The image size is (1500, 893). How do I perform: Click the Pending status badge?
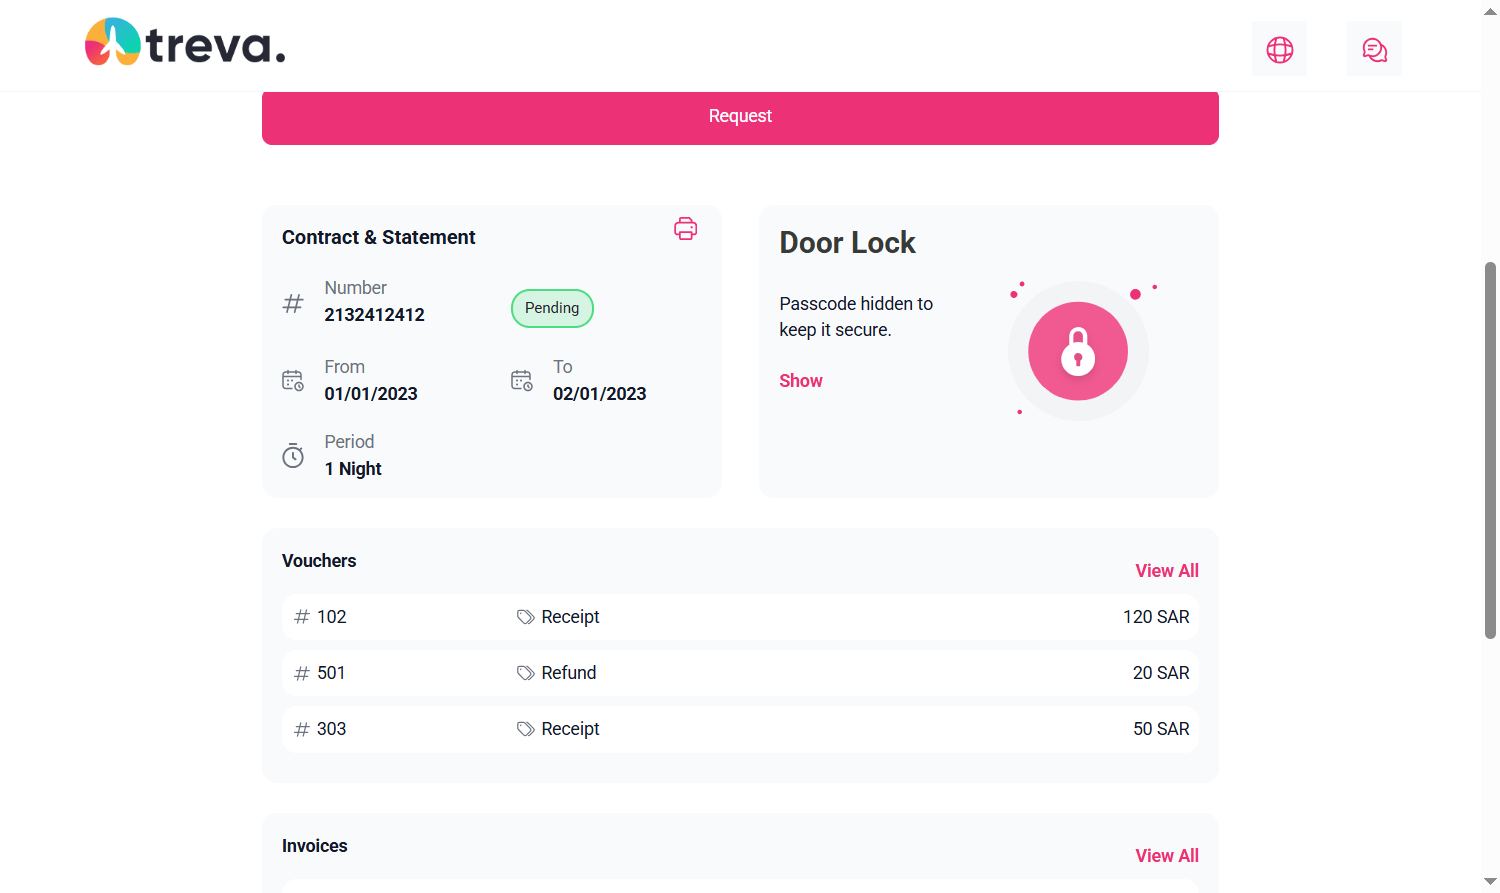click(x=552, y=308)
